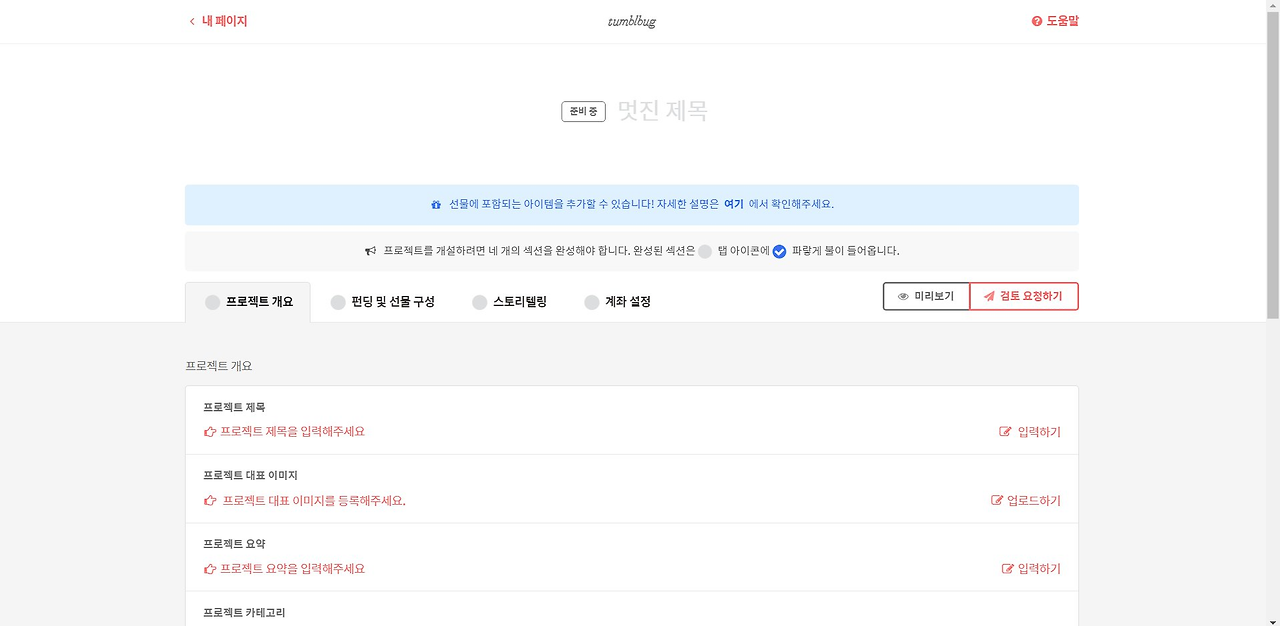This screenshot has width=1280, height=626.
Task: Click scrollbar down arrow
Action: (1272, 619)
